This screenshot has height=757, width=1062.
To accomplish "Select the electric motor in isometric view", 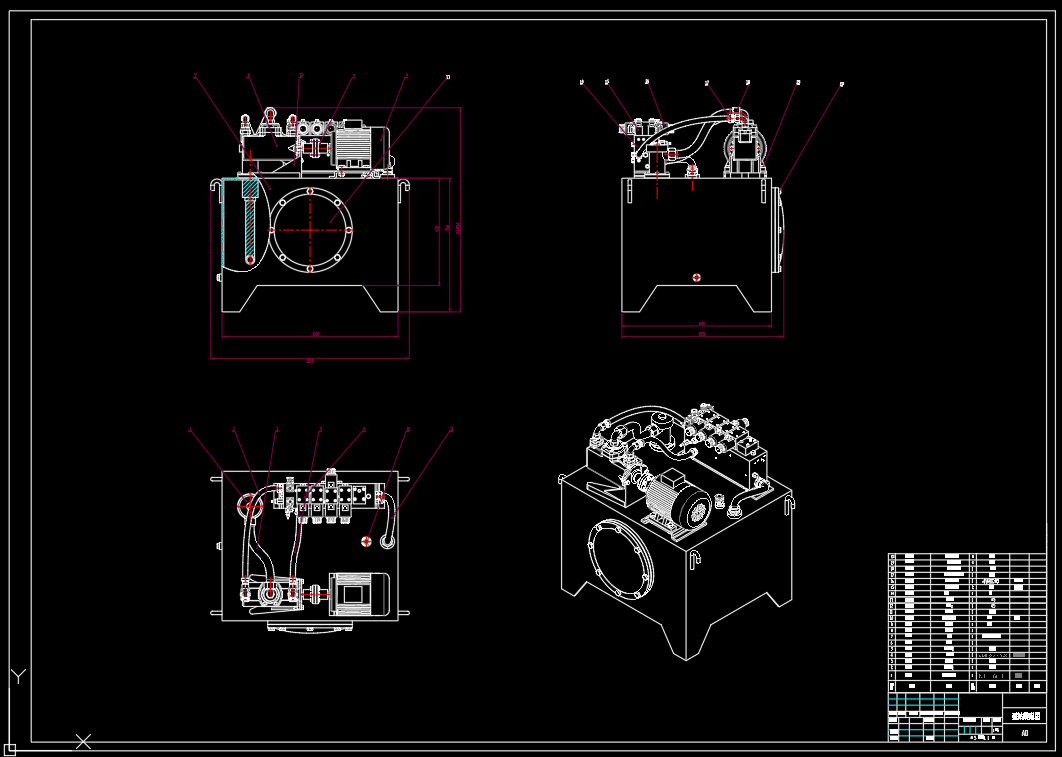I will tap(677, 502).
